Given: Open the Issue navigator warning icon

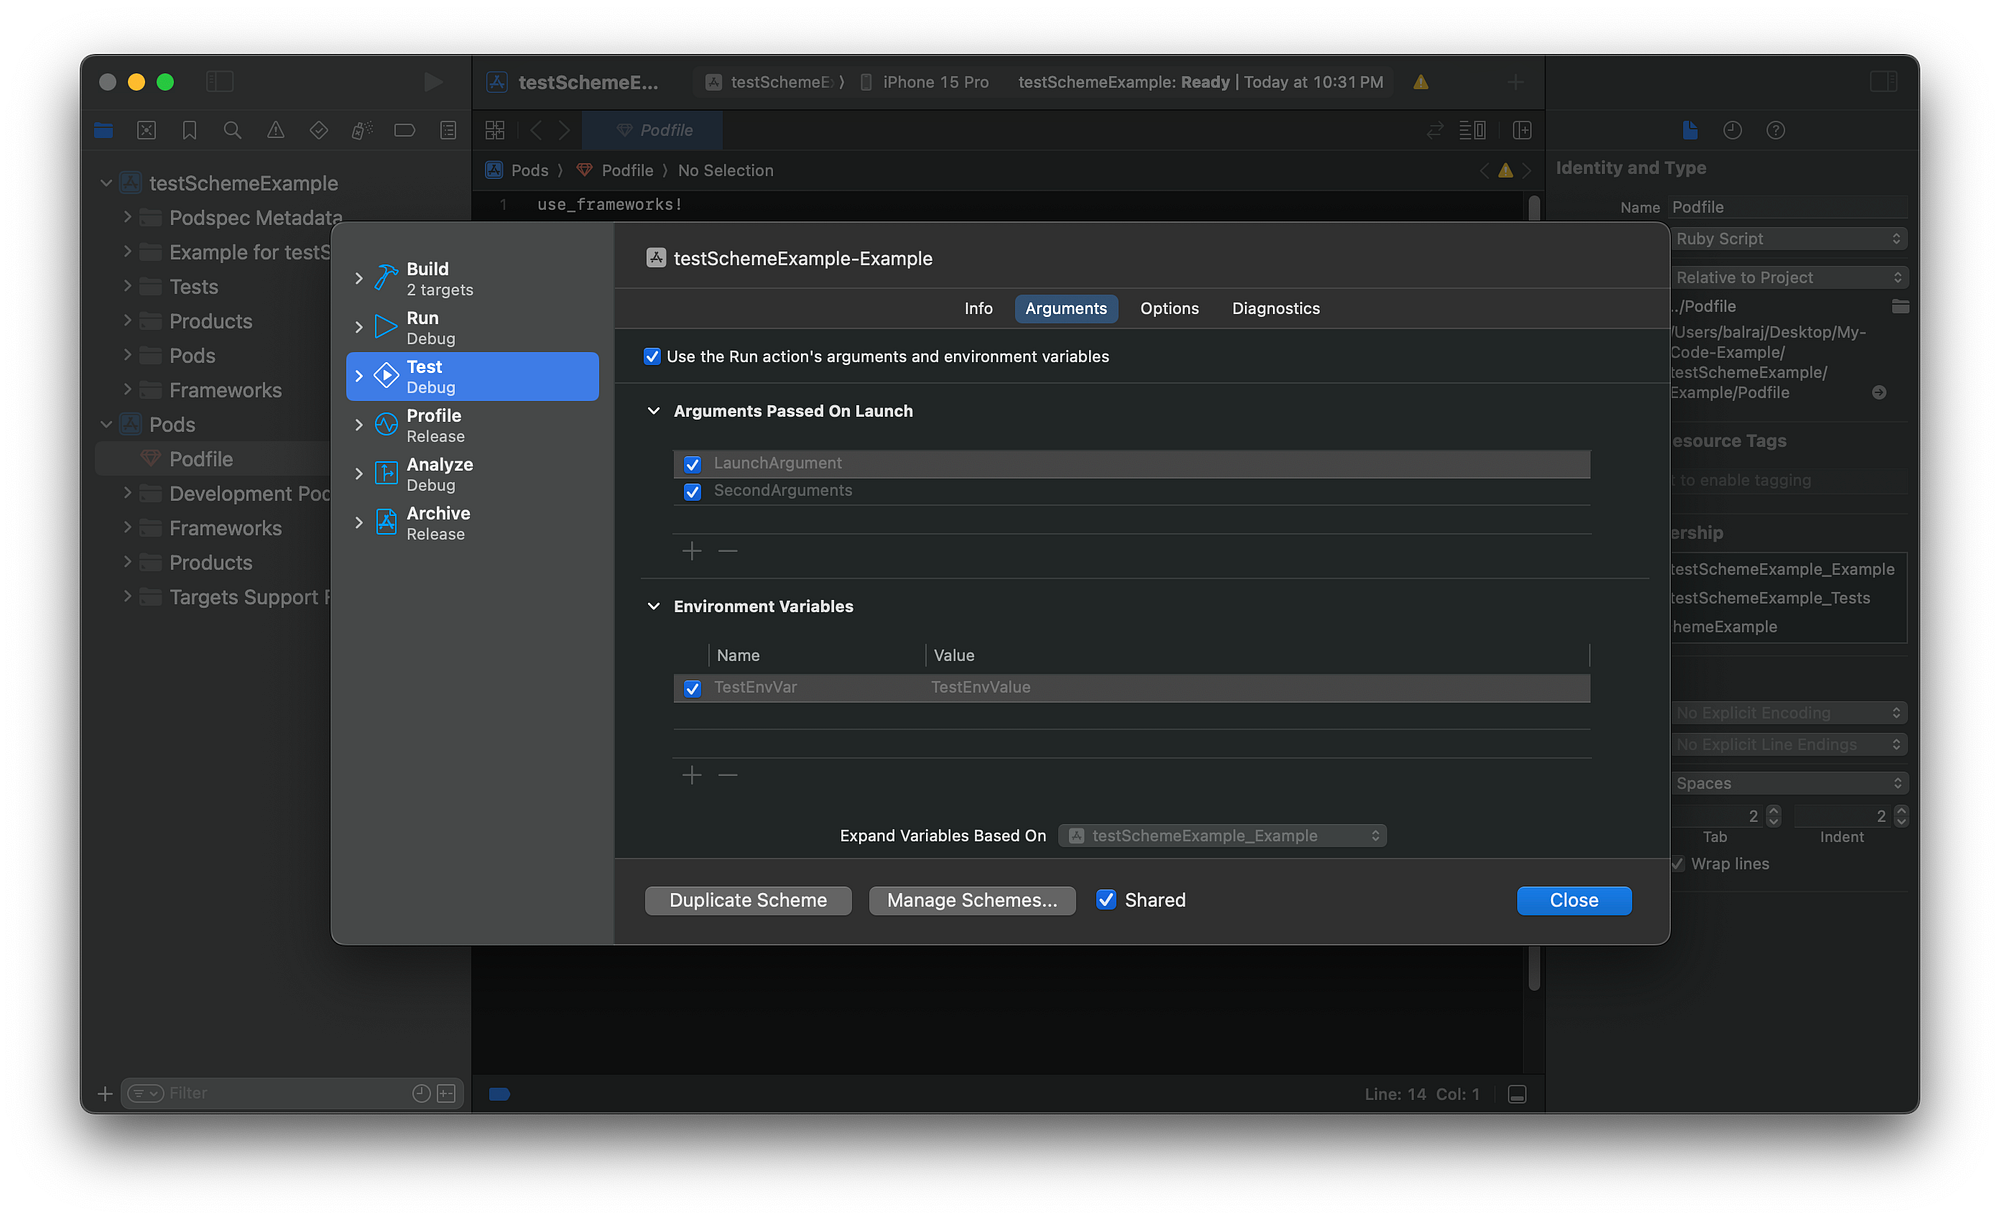Looking at the screenshot, I should tap(275, 130).
